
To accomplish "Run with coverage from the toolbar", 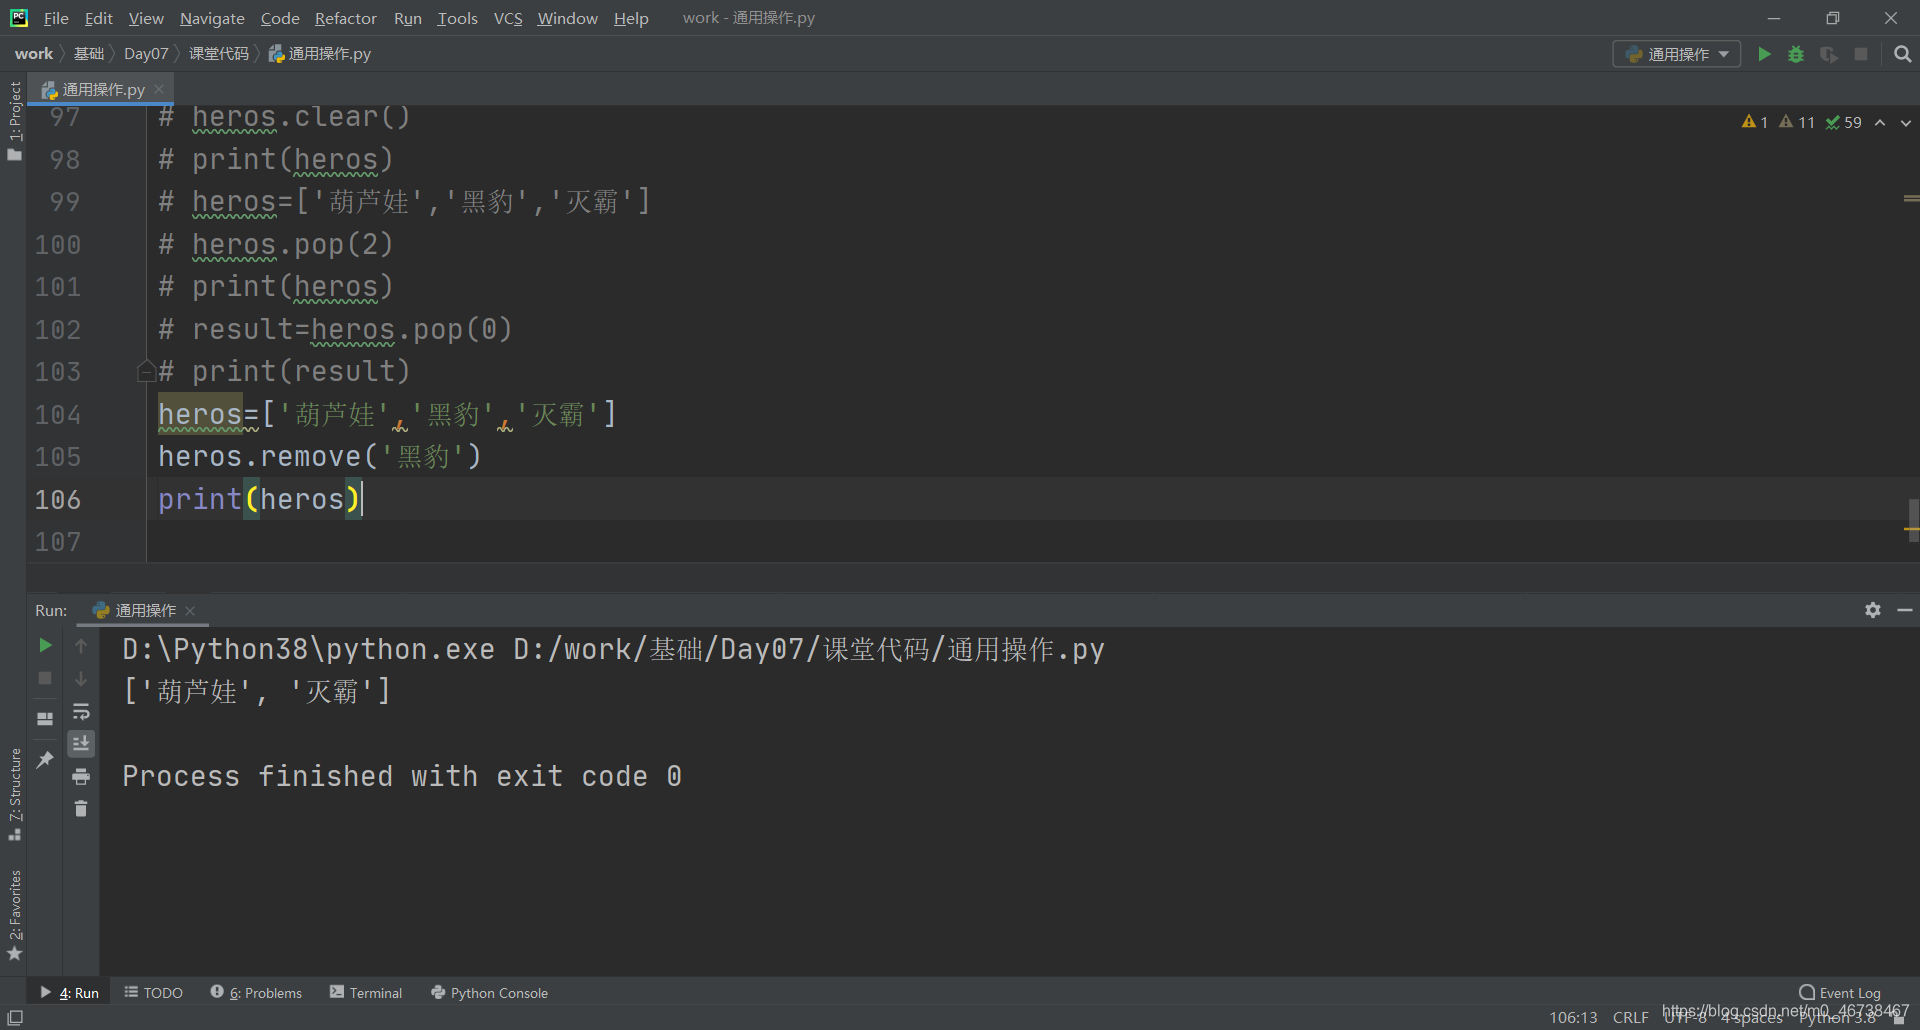I will pos(1828,54).
